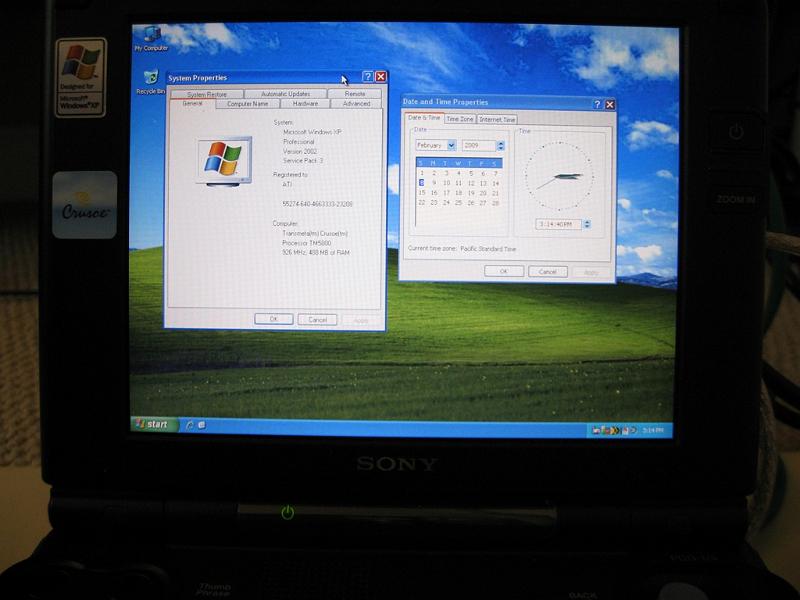Select day 28 in the calendar
The width and height of the screenshot is (800, 600).
click(x=495, y=203)
